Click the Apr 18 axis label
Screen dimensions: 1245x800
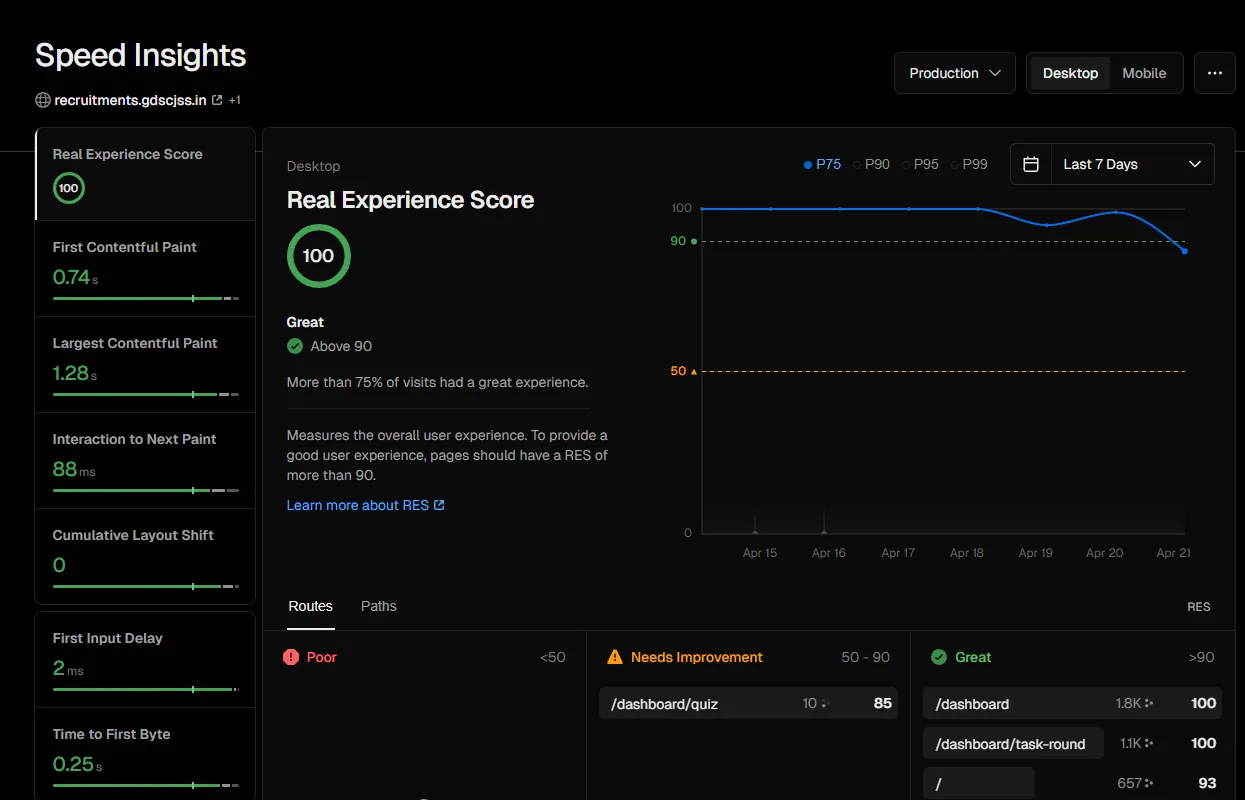(967, 552)
